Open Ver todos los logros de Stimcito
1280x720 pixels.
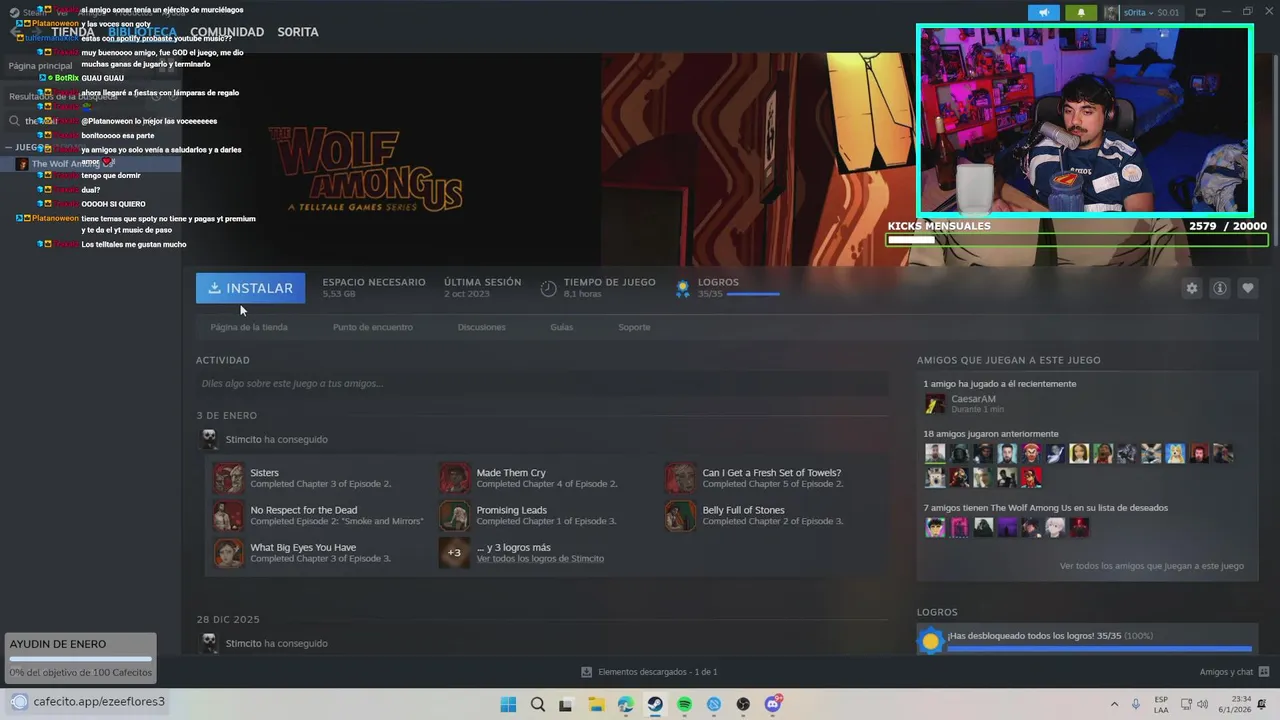pyautogui.click(x=540, y=559)
